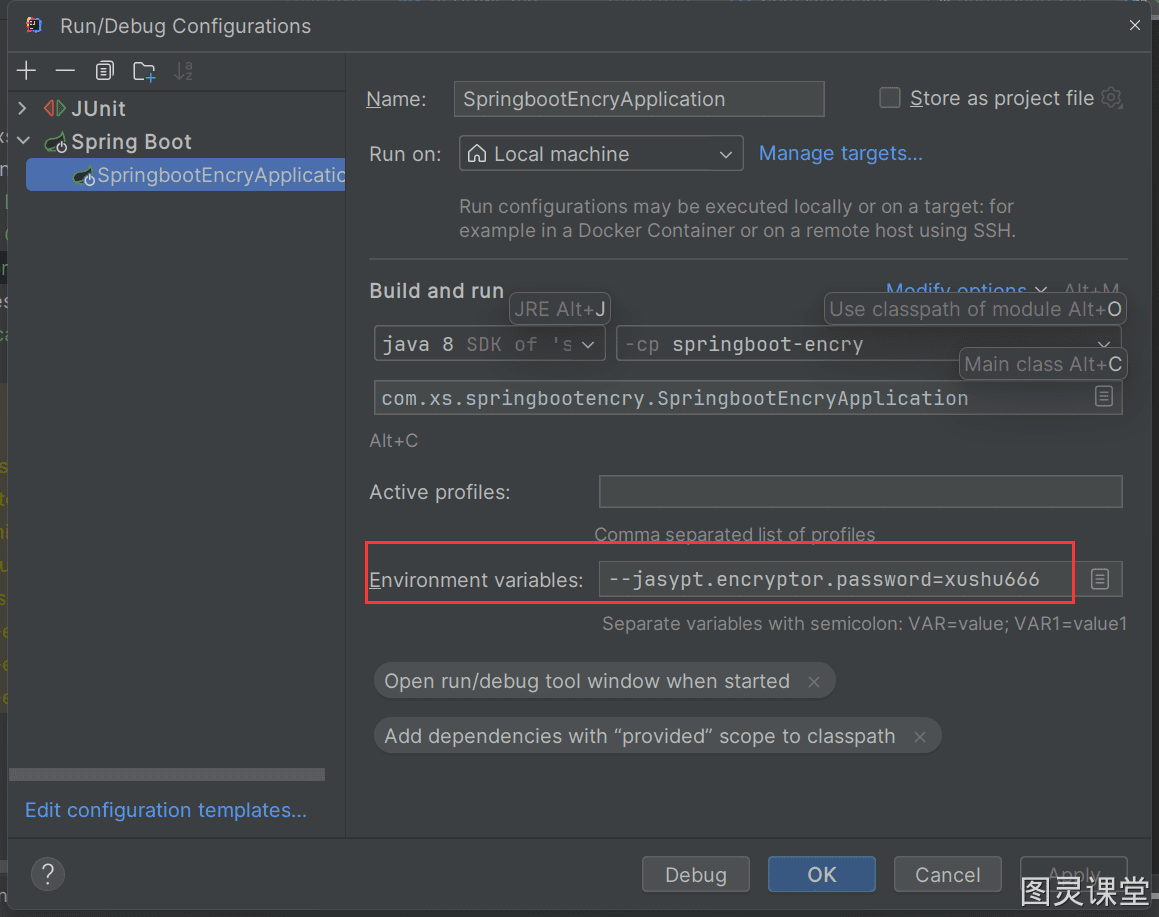Close the Run/Debug Configurations dialog
The image size is (1159, 917).
click(1135, 25)
